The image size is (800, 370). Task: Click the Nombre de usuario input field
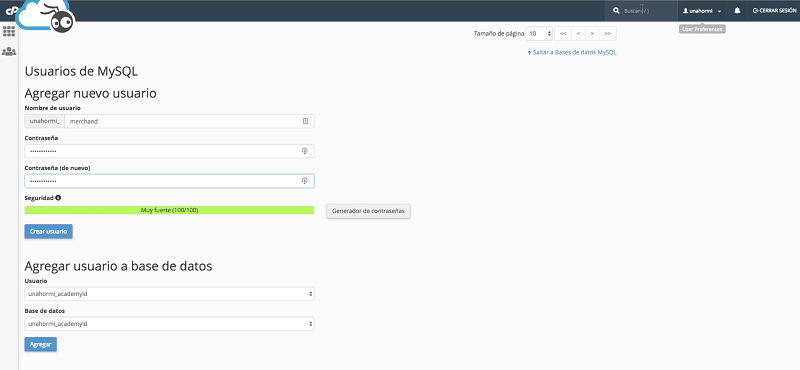tap(189, 121)
